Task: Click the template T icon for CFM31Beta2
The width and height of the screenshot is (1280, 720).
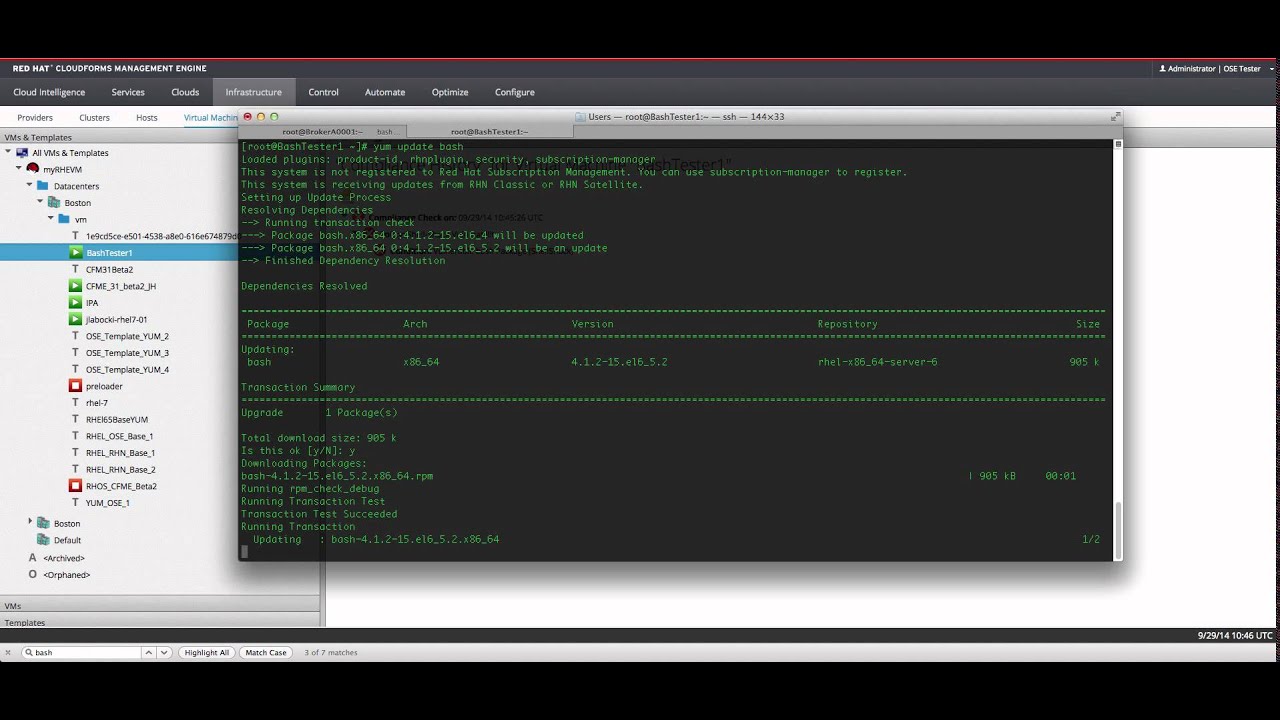Action: click(x=75, y=269)
